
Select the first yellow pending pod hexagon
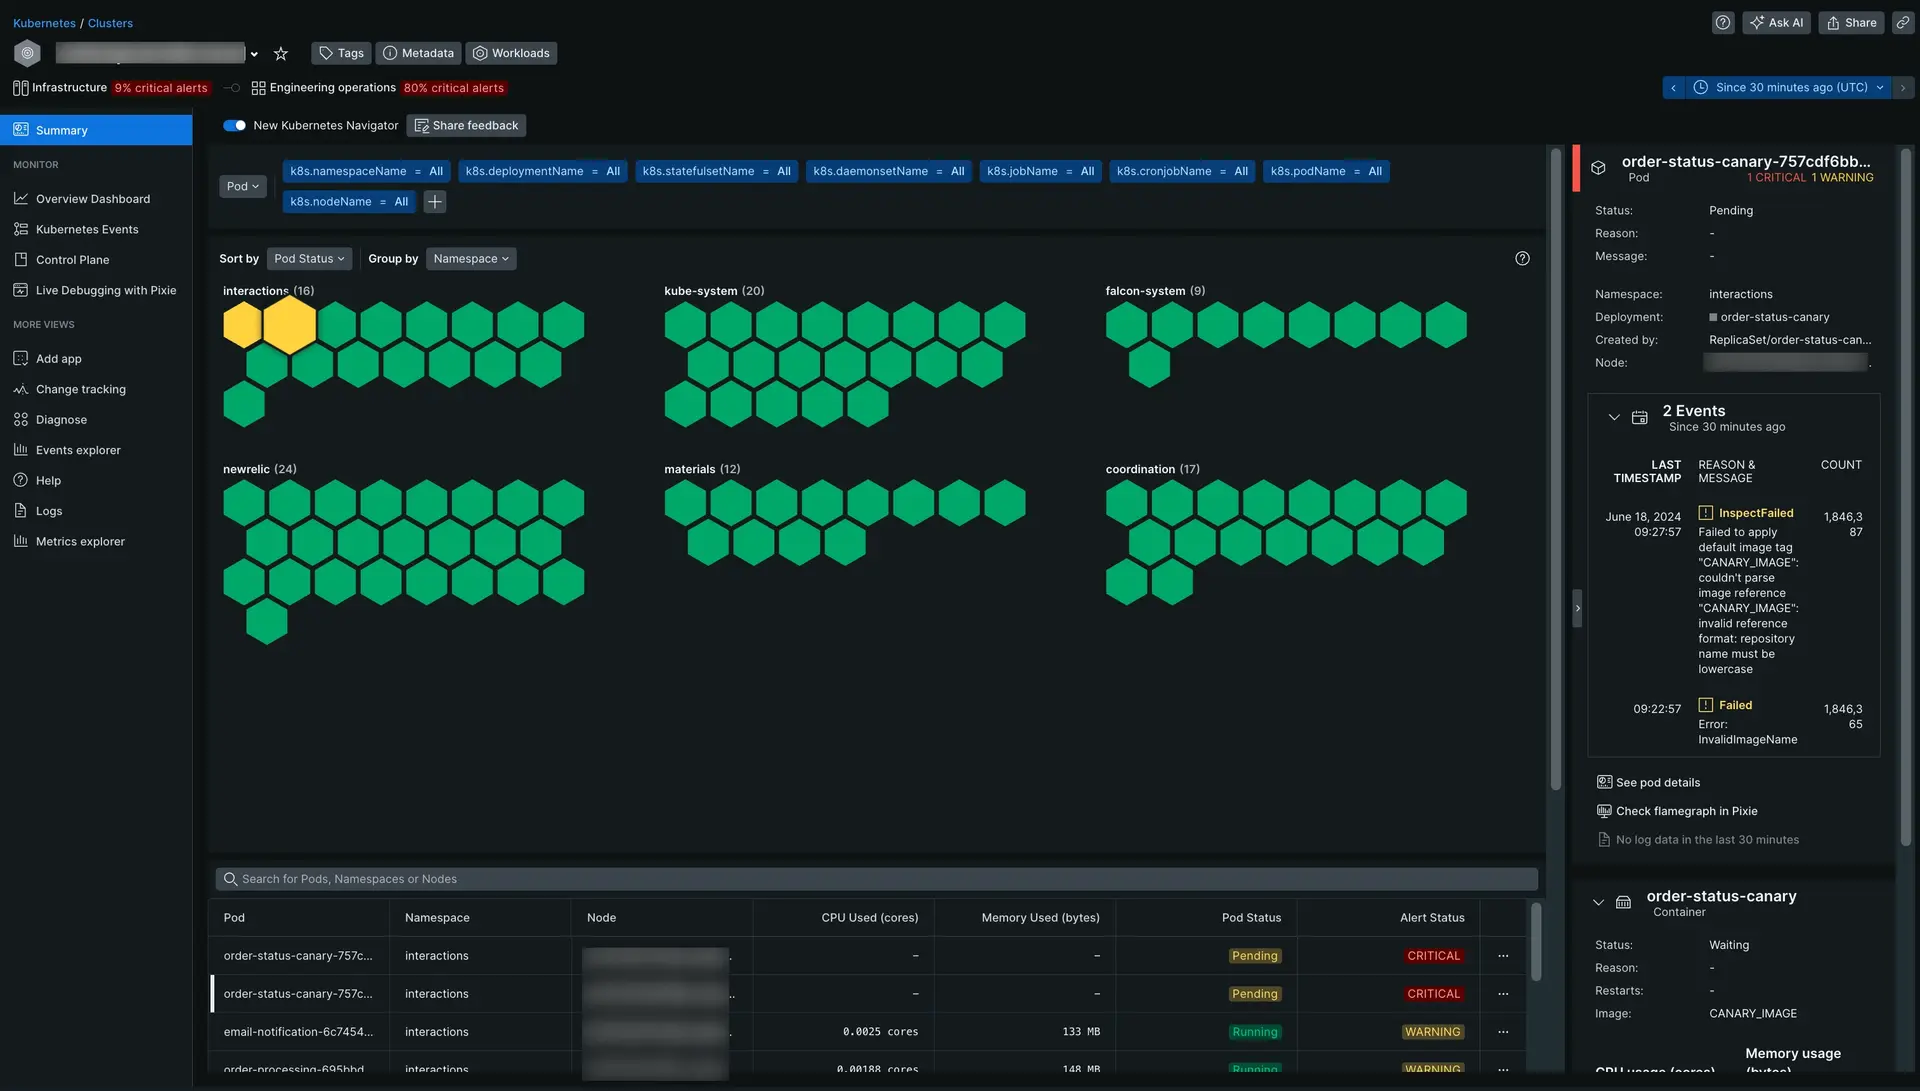[242, 325]
